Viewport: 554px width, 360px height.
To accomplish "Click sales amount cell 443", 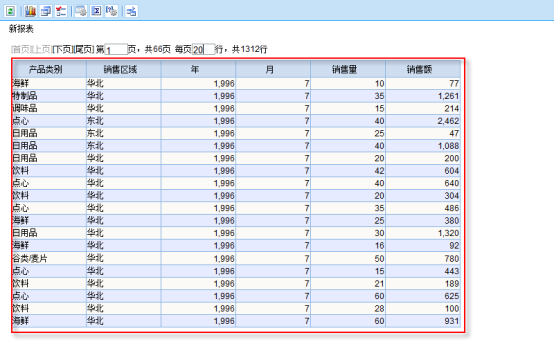I will tap(423, 271).
